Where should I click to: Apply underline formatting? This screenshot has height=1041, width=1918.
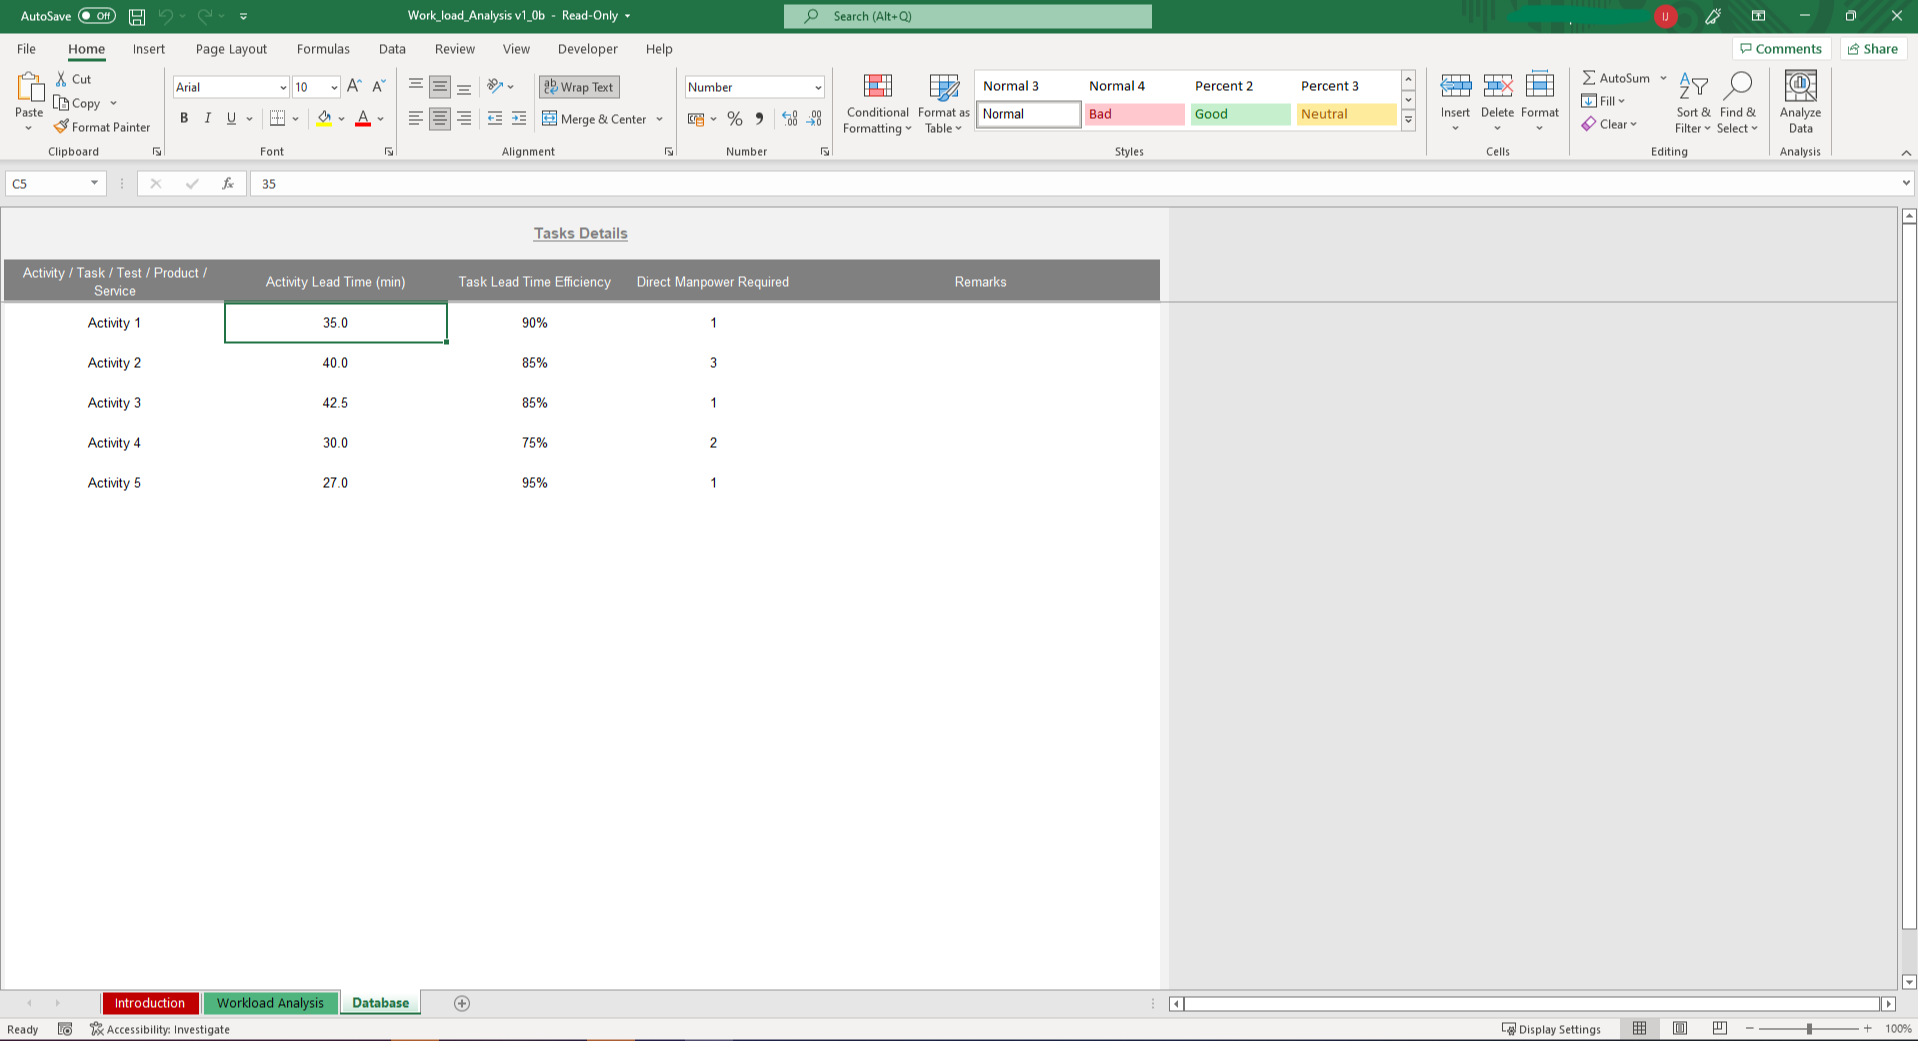point(232,118)
